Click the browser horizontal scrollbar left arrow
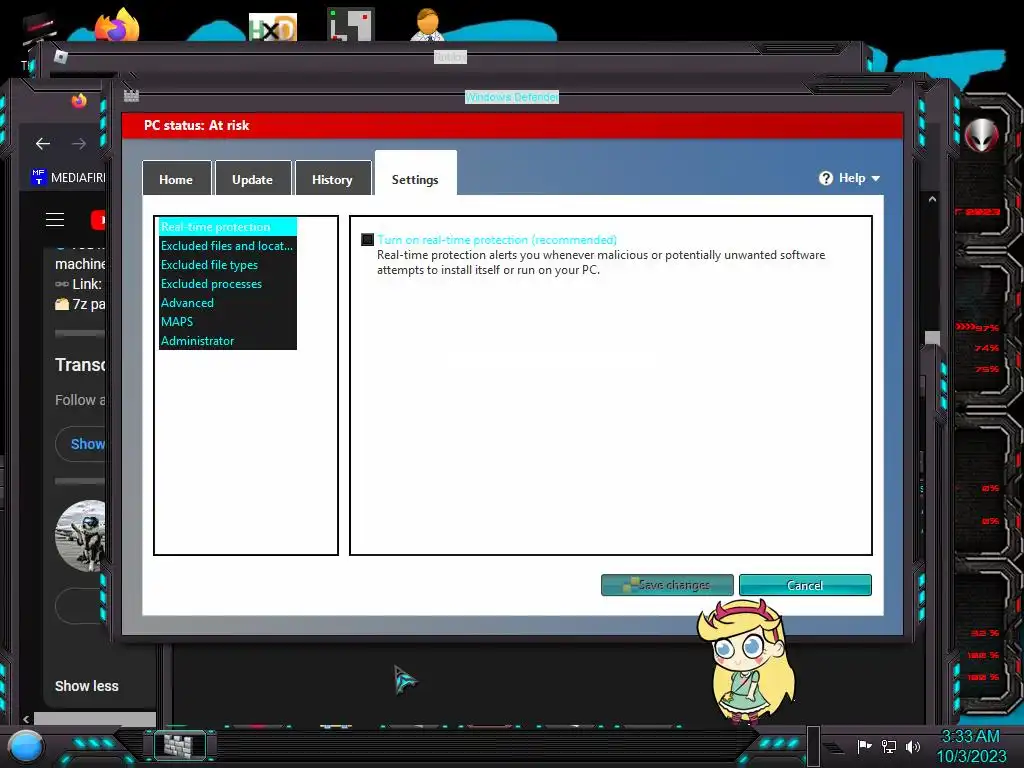 coord(26,719)
